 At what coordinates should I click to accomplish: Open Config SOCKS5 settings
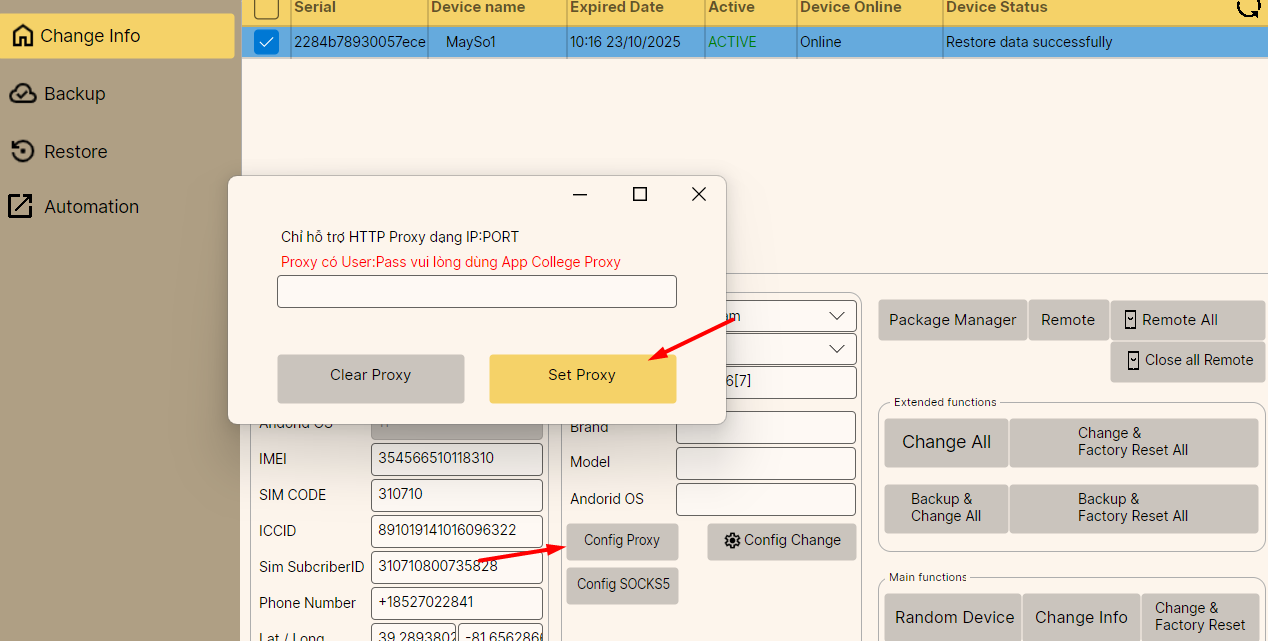click(622, 585)
